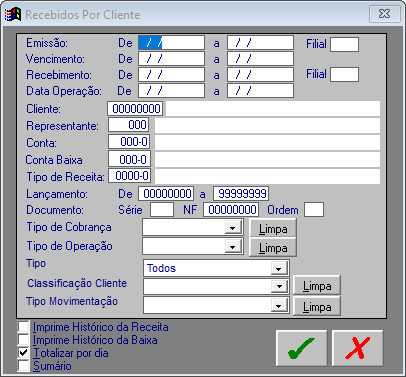The height and width of the screenshot is (377, 406).
Task: Click the Cliente name description field
Action: (273, 109)
